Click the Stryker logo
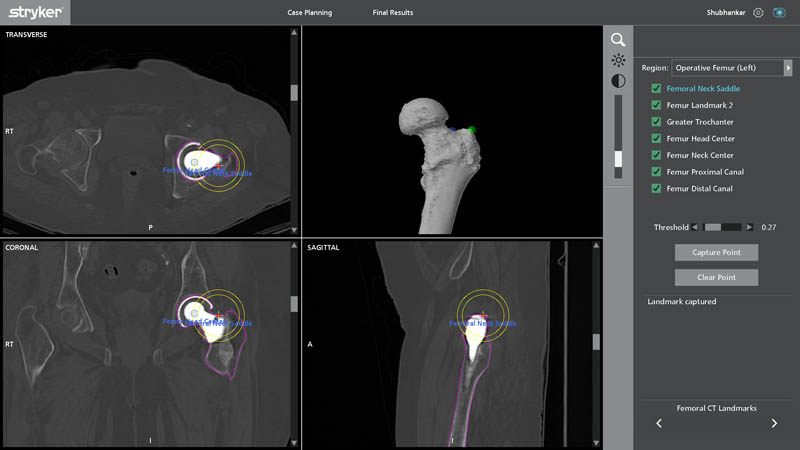Viewport: 800px width, 450px height. click(x=35, y=12)
